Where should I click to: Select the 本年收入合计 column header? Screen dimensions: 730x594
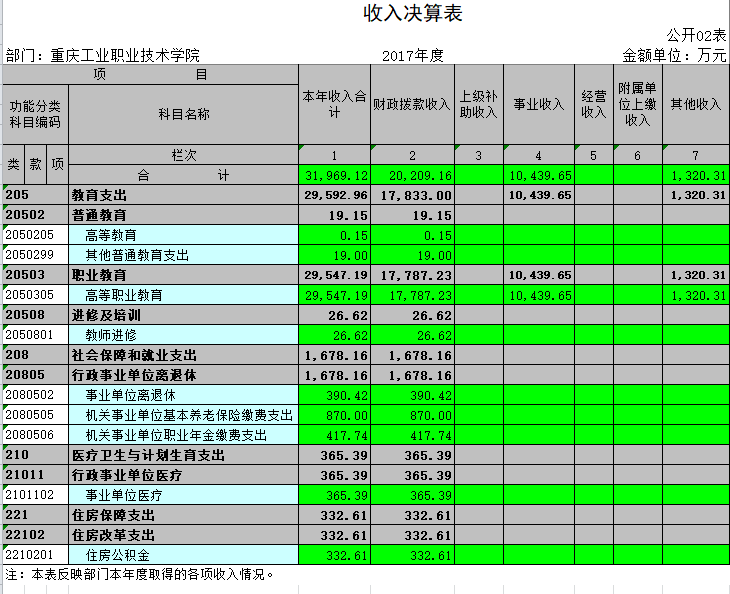pos(334,104)
